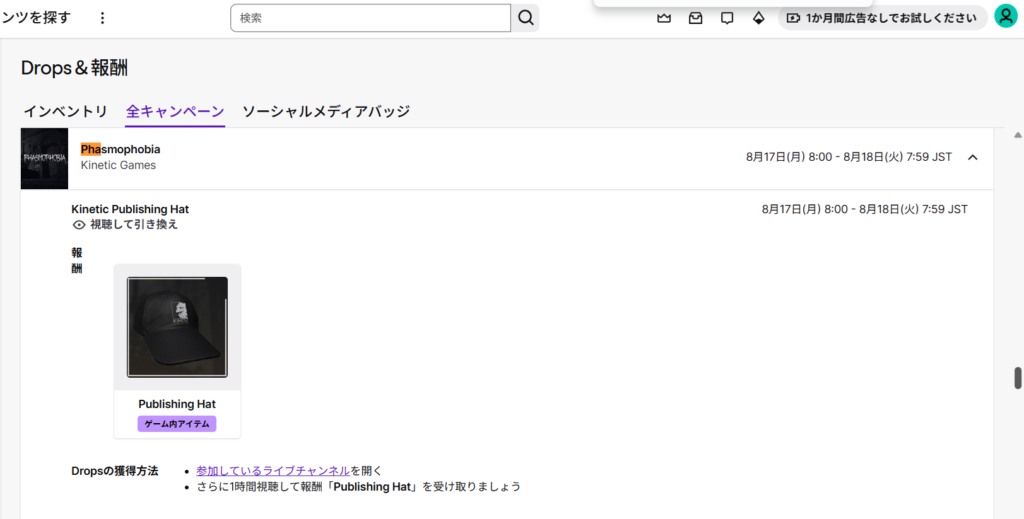The image size is (1024, 519).
Task: Click the search magnifier button
Action: click(526, 18)
